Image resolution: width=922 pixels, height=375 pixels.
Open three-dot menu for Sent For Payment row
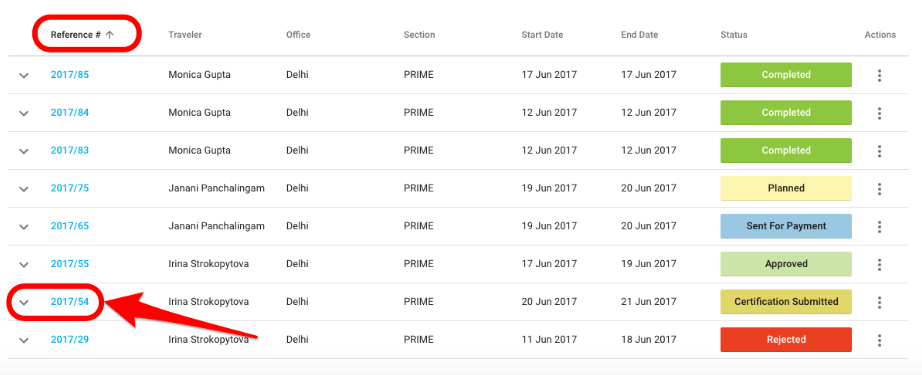coord(879,226)
